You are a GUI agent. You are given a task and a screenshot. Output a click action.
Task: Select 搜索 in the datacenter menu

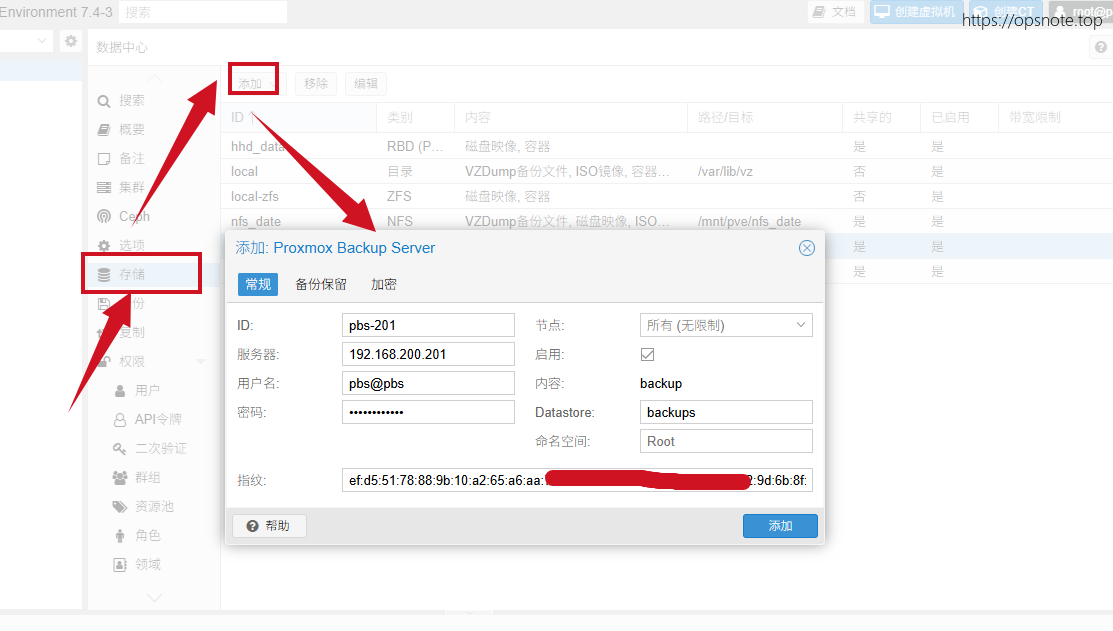pyautogui.click(x=132, y=101)
